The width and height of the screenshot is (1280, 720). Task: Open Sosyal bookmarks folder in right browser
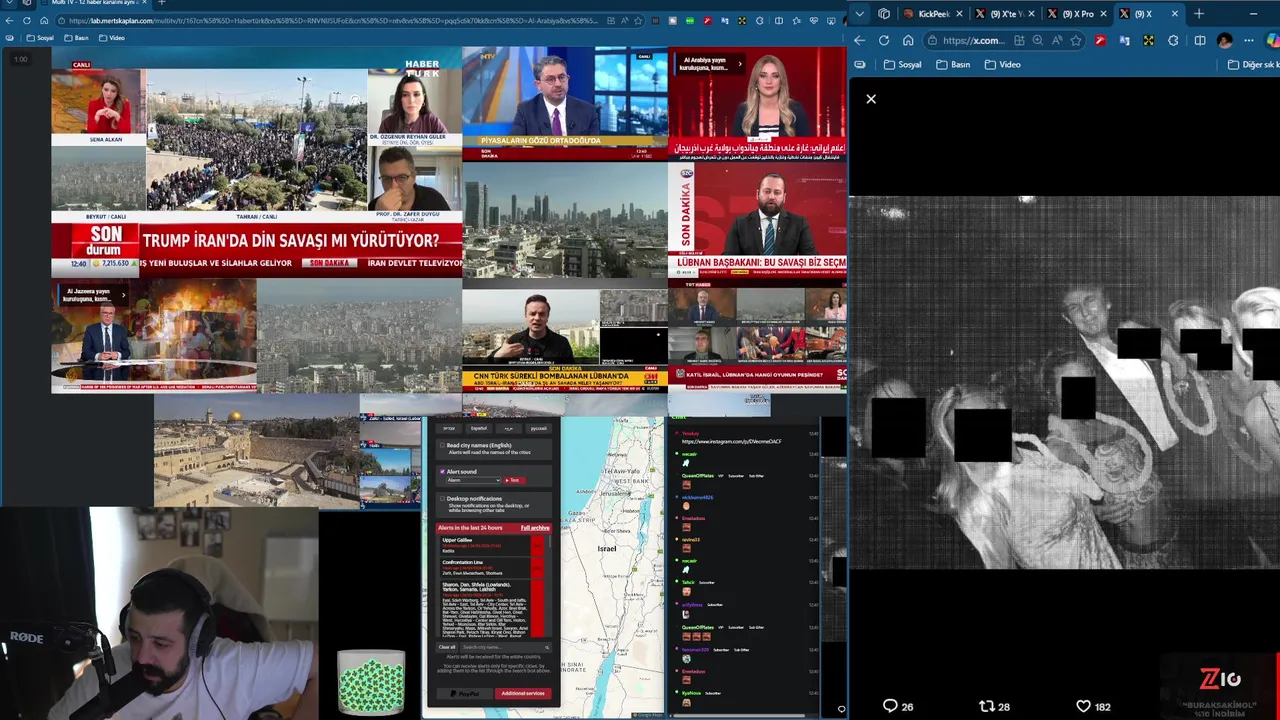tap(903, 64)
